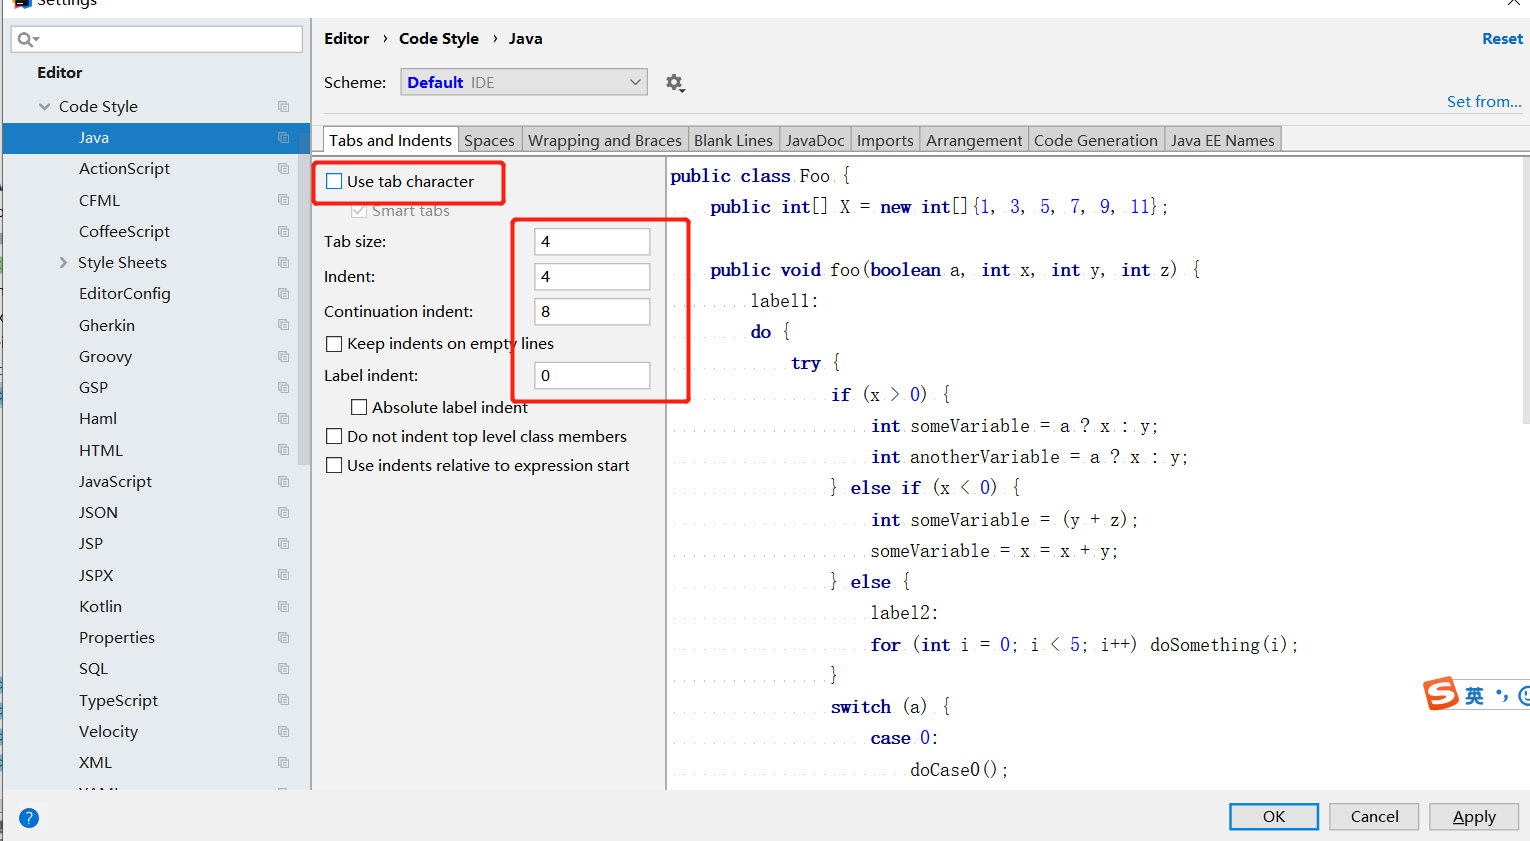Click the search magnifier icon

coord(27,39)
